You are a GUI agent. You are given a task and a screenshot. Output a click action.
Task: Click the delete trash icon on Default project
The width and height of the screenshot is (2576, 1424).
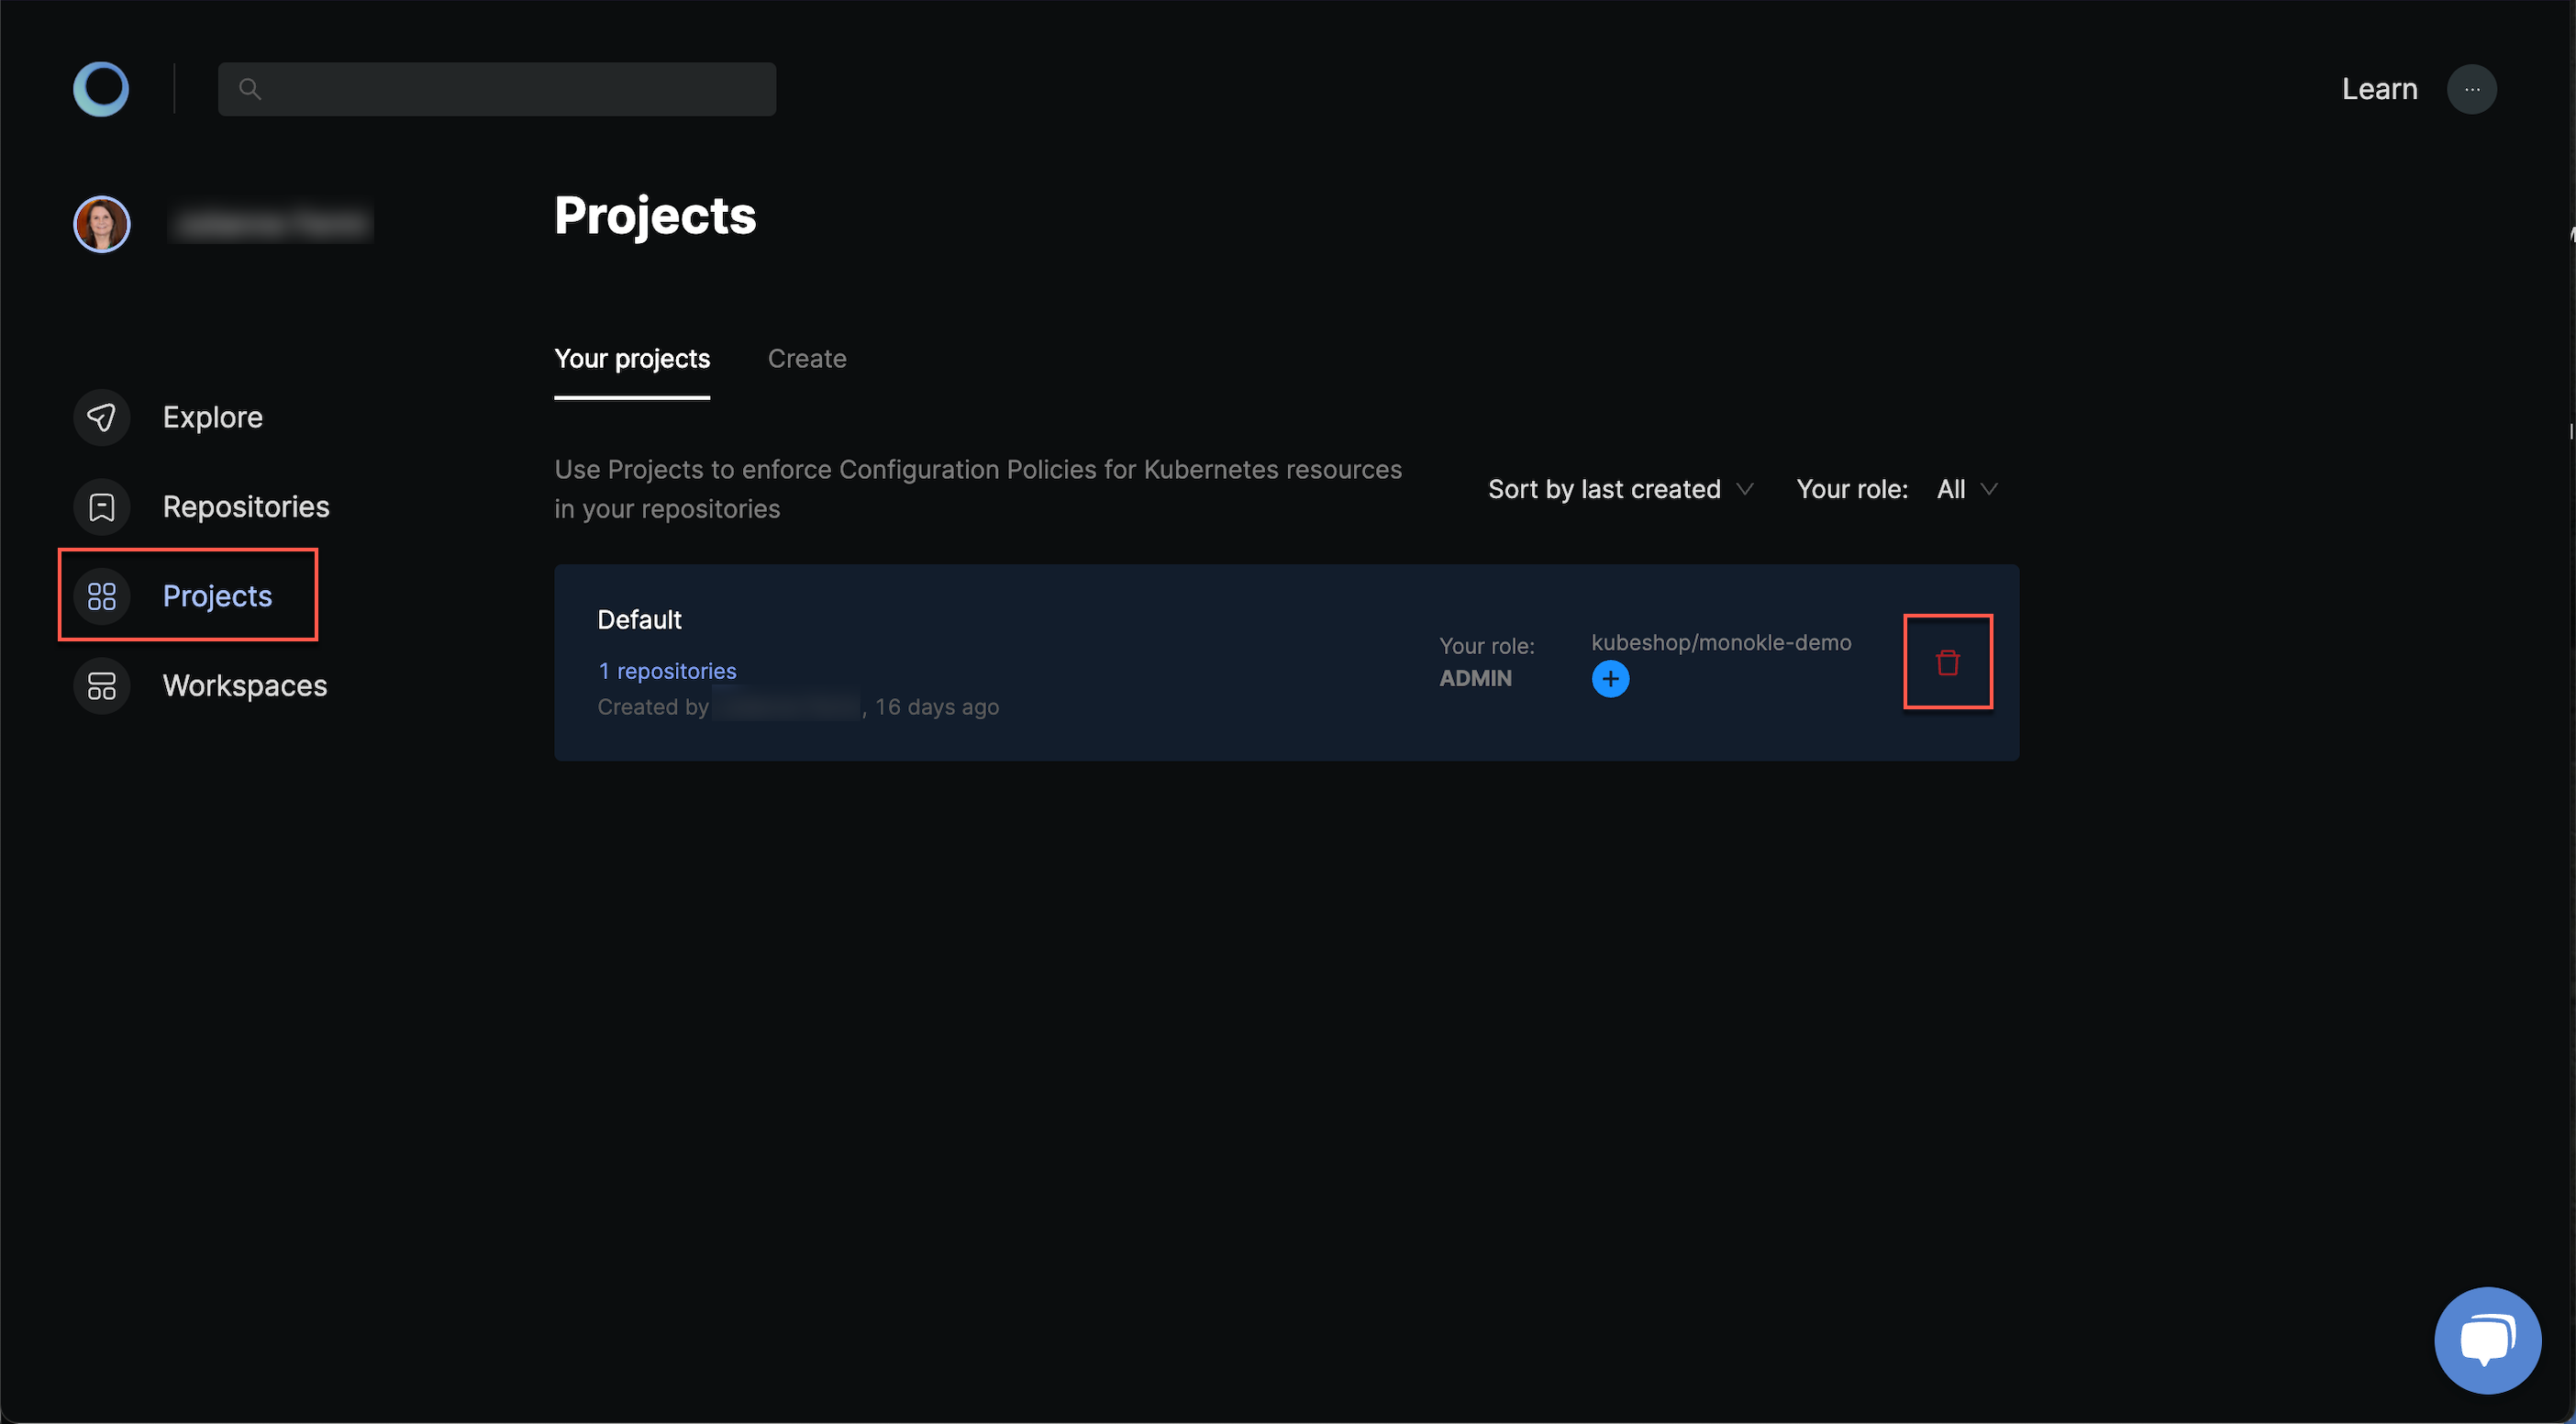coord(1947,662)
